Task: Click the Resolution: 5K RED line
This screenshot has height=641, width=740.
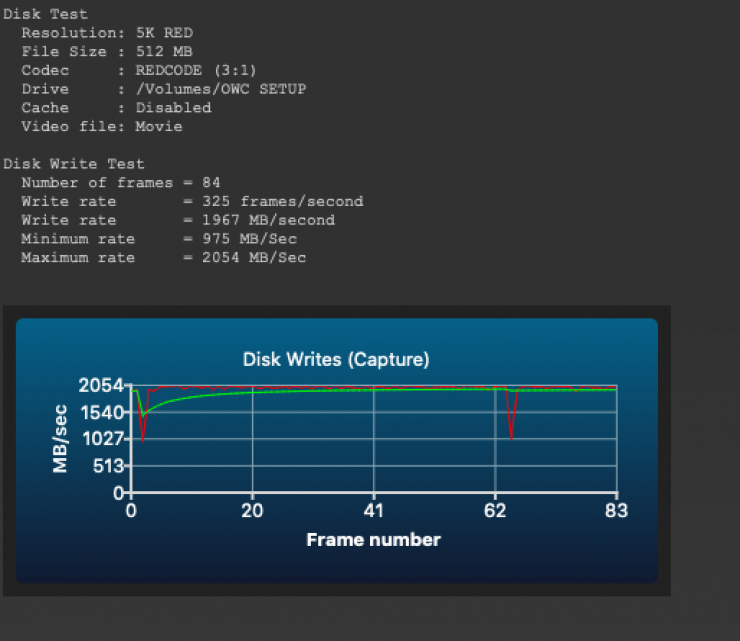Action: pyautogui.click(x=108, y=33)
